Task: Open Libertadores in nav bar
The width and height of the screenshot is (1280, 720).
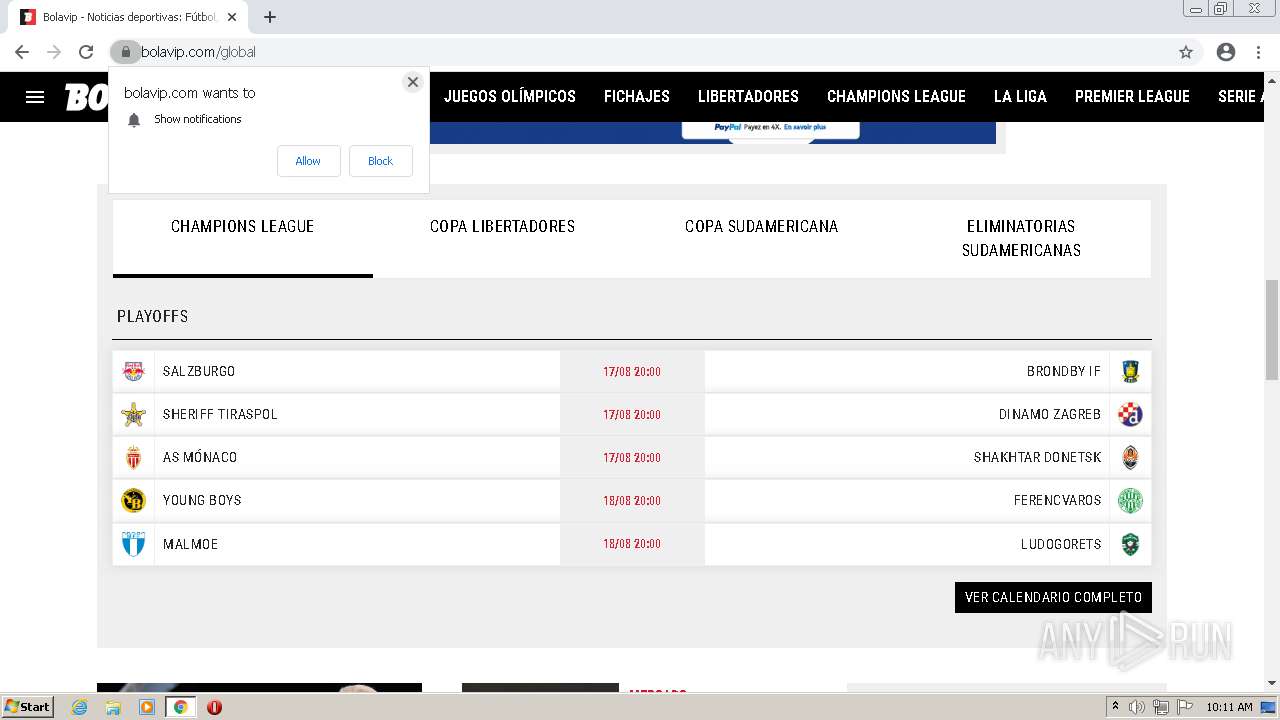Action: pyautogui.click(x=748, y=97)
